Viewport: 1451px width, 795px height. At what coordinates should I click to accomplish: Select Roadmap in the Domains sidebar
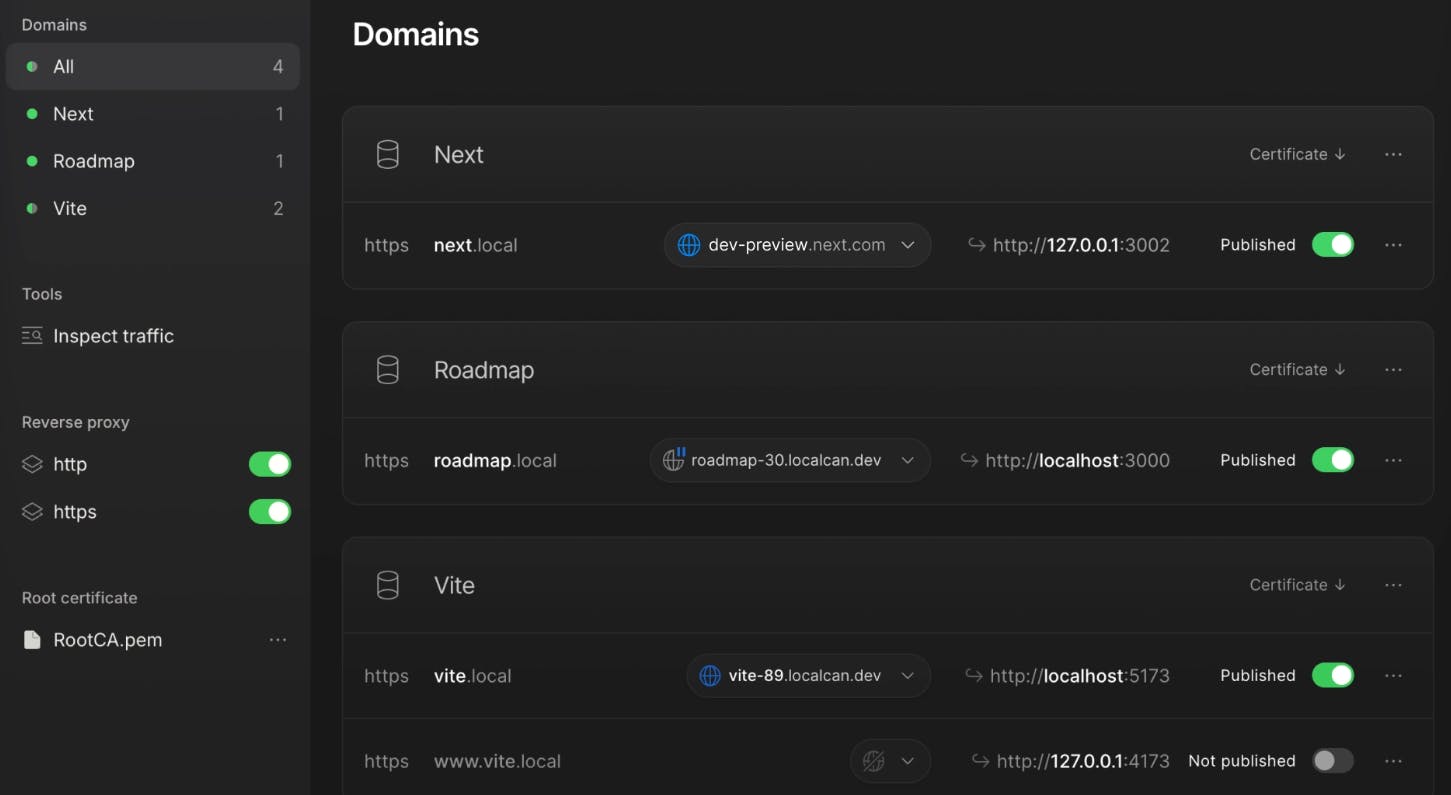click(153, 161)
